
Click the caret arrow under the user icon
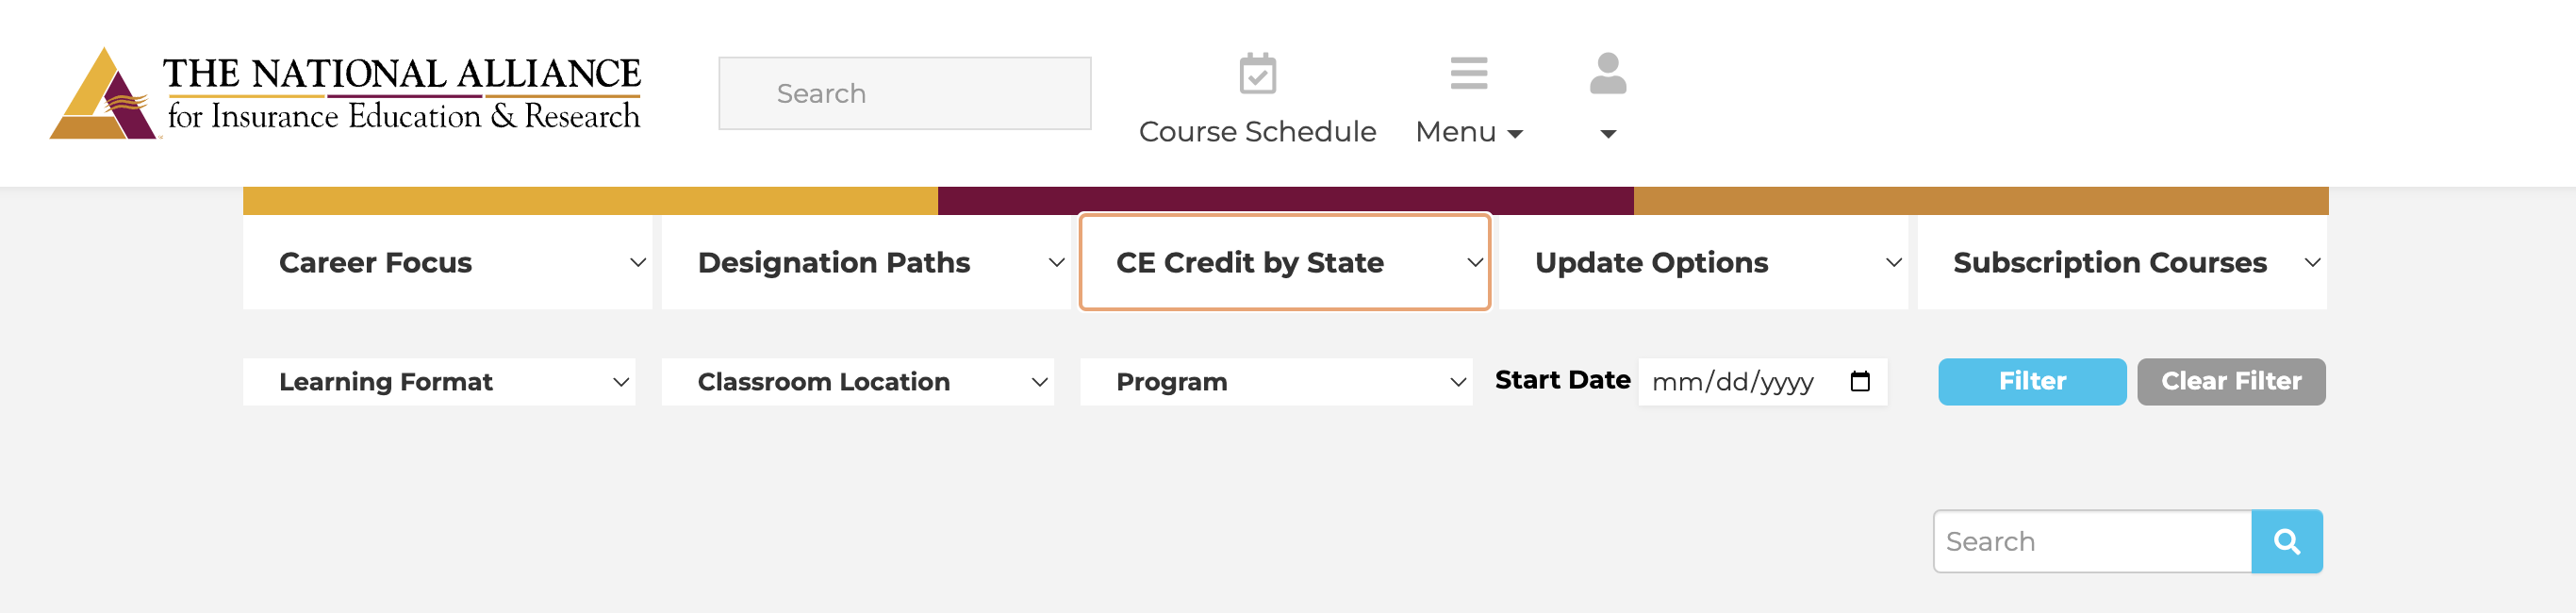coord(1607,134)
